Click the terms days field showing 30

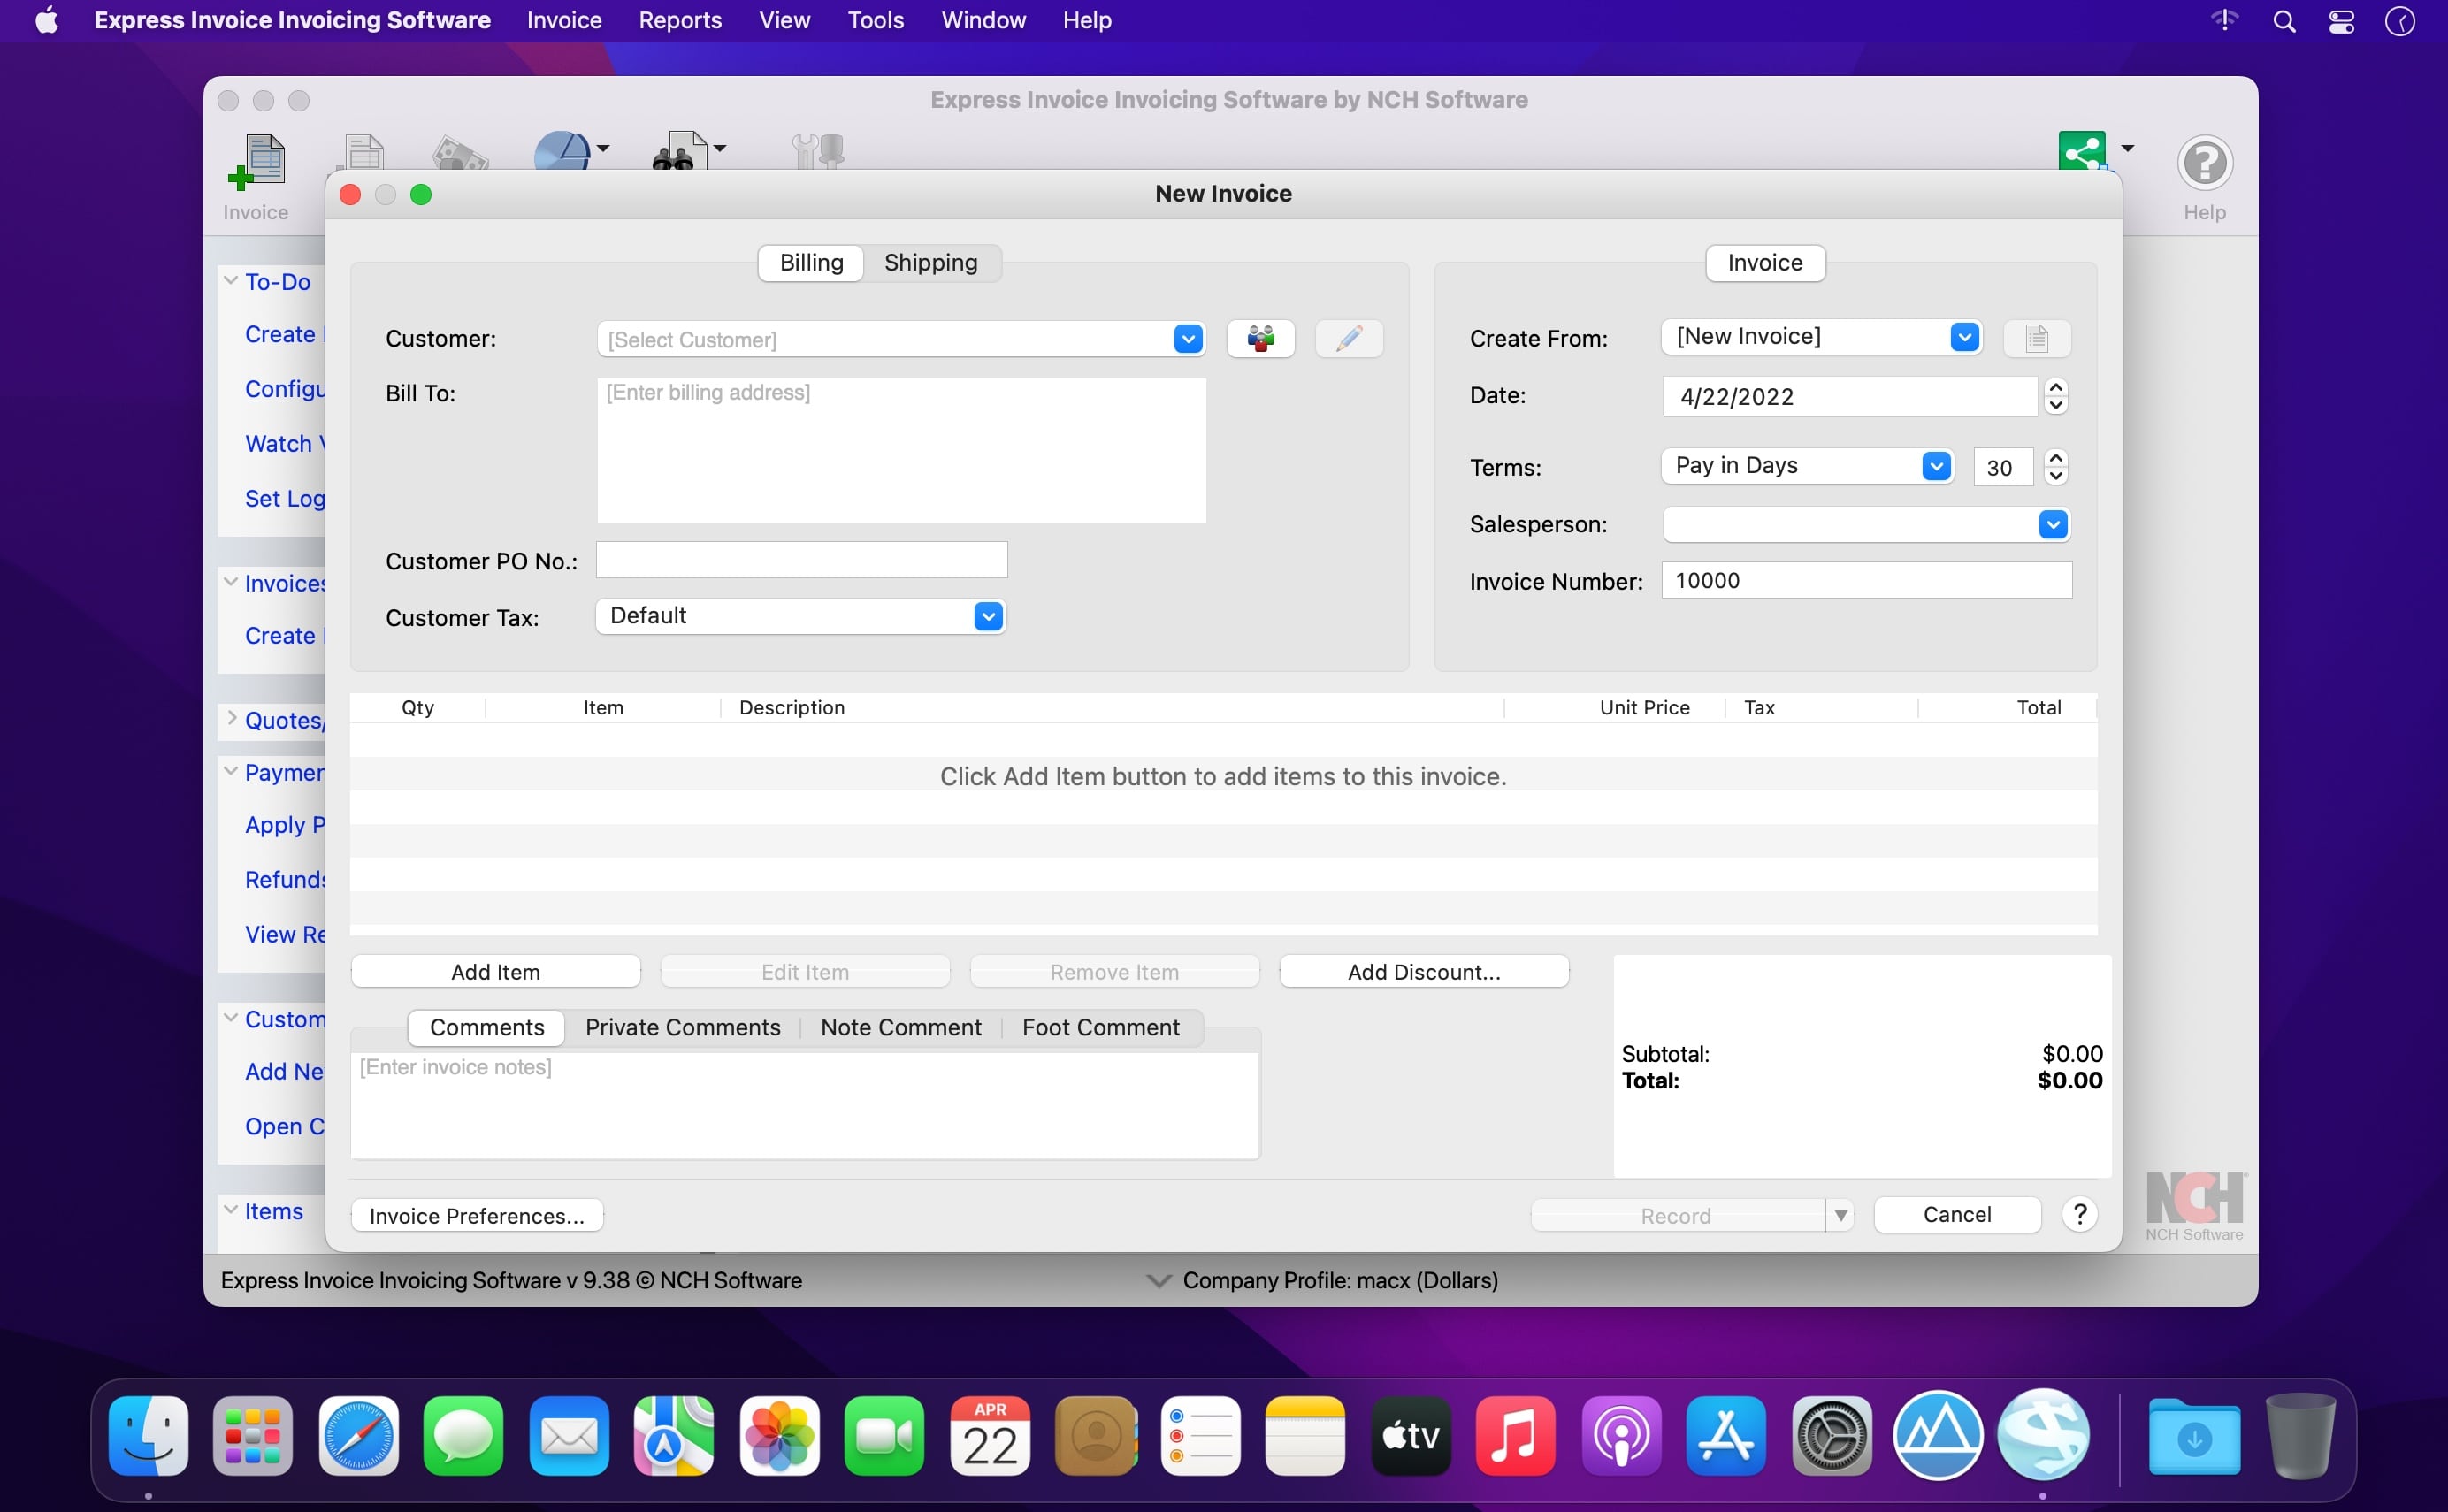pyautogui.click(x=2003, y=467)
